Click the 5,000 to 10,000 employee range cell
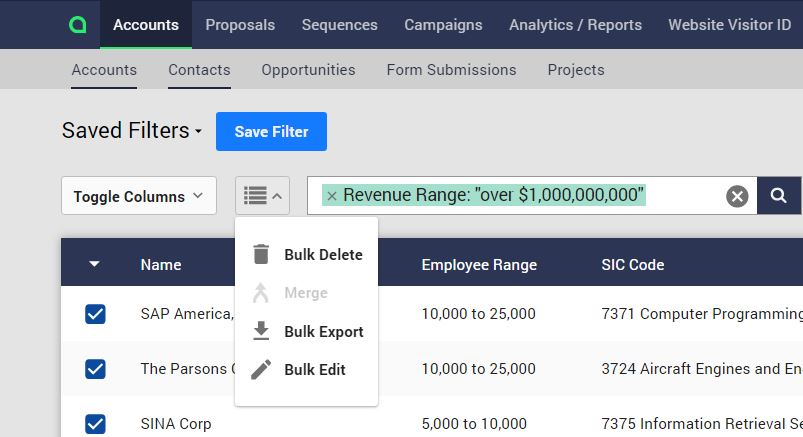This screenshot has width=803, height=437. 474,424
